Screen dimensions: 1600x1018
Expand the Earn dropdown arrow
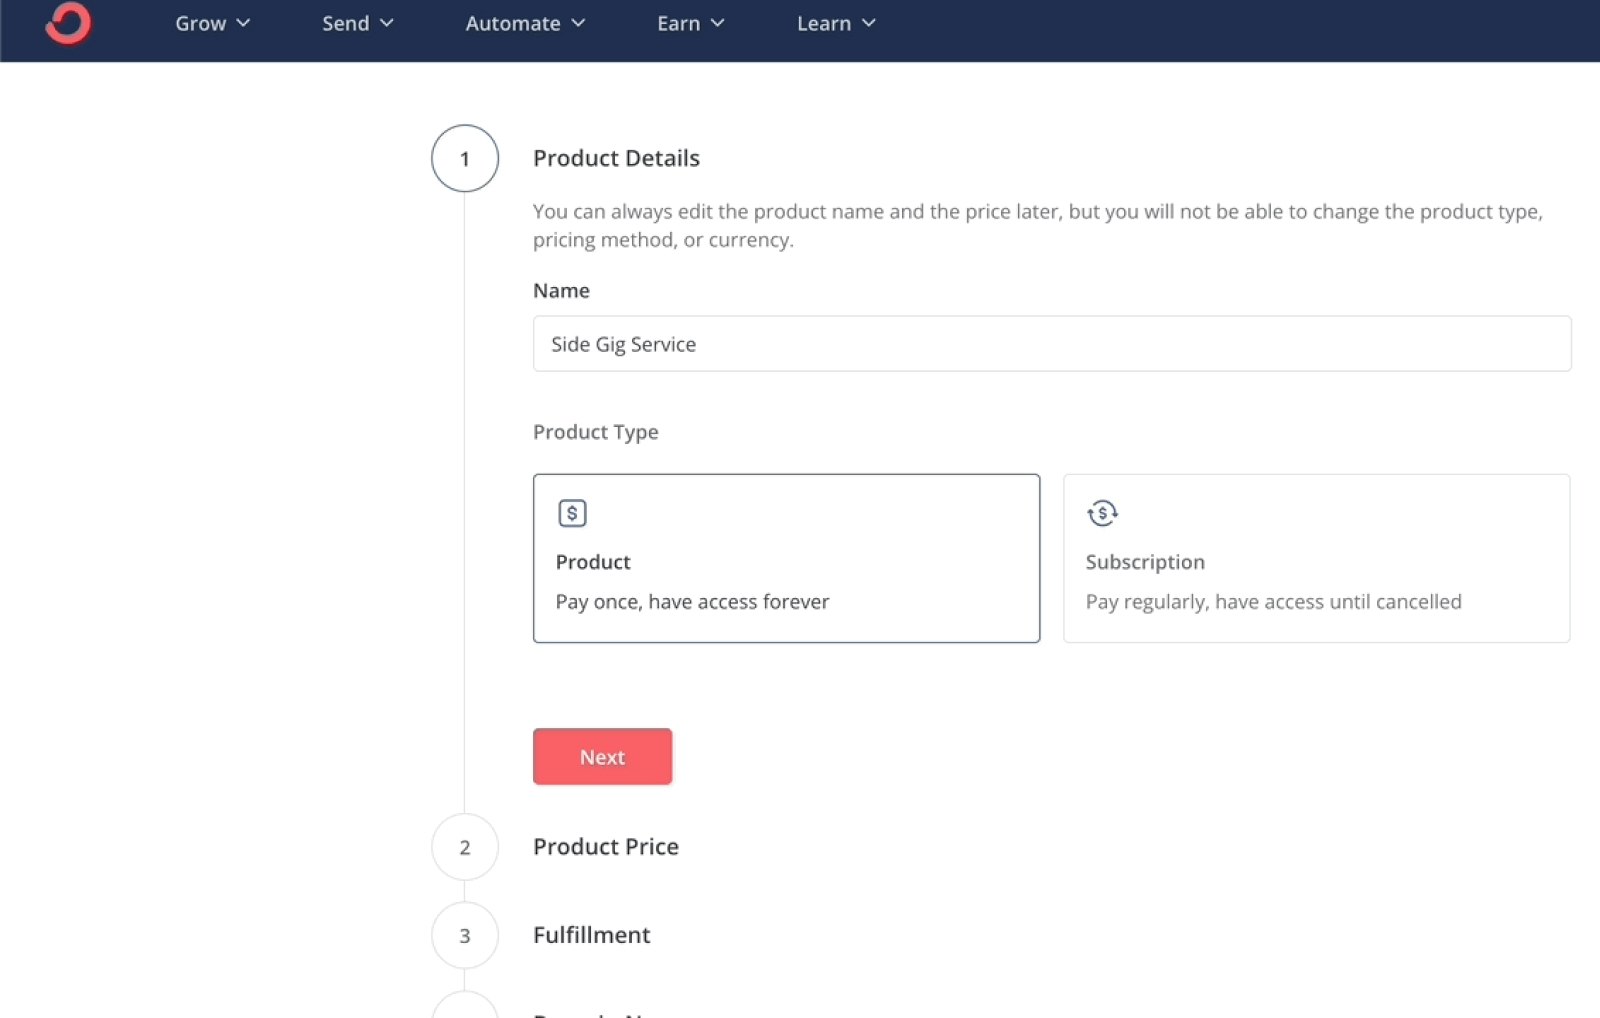point(717,23)
